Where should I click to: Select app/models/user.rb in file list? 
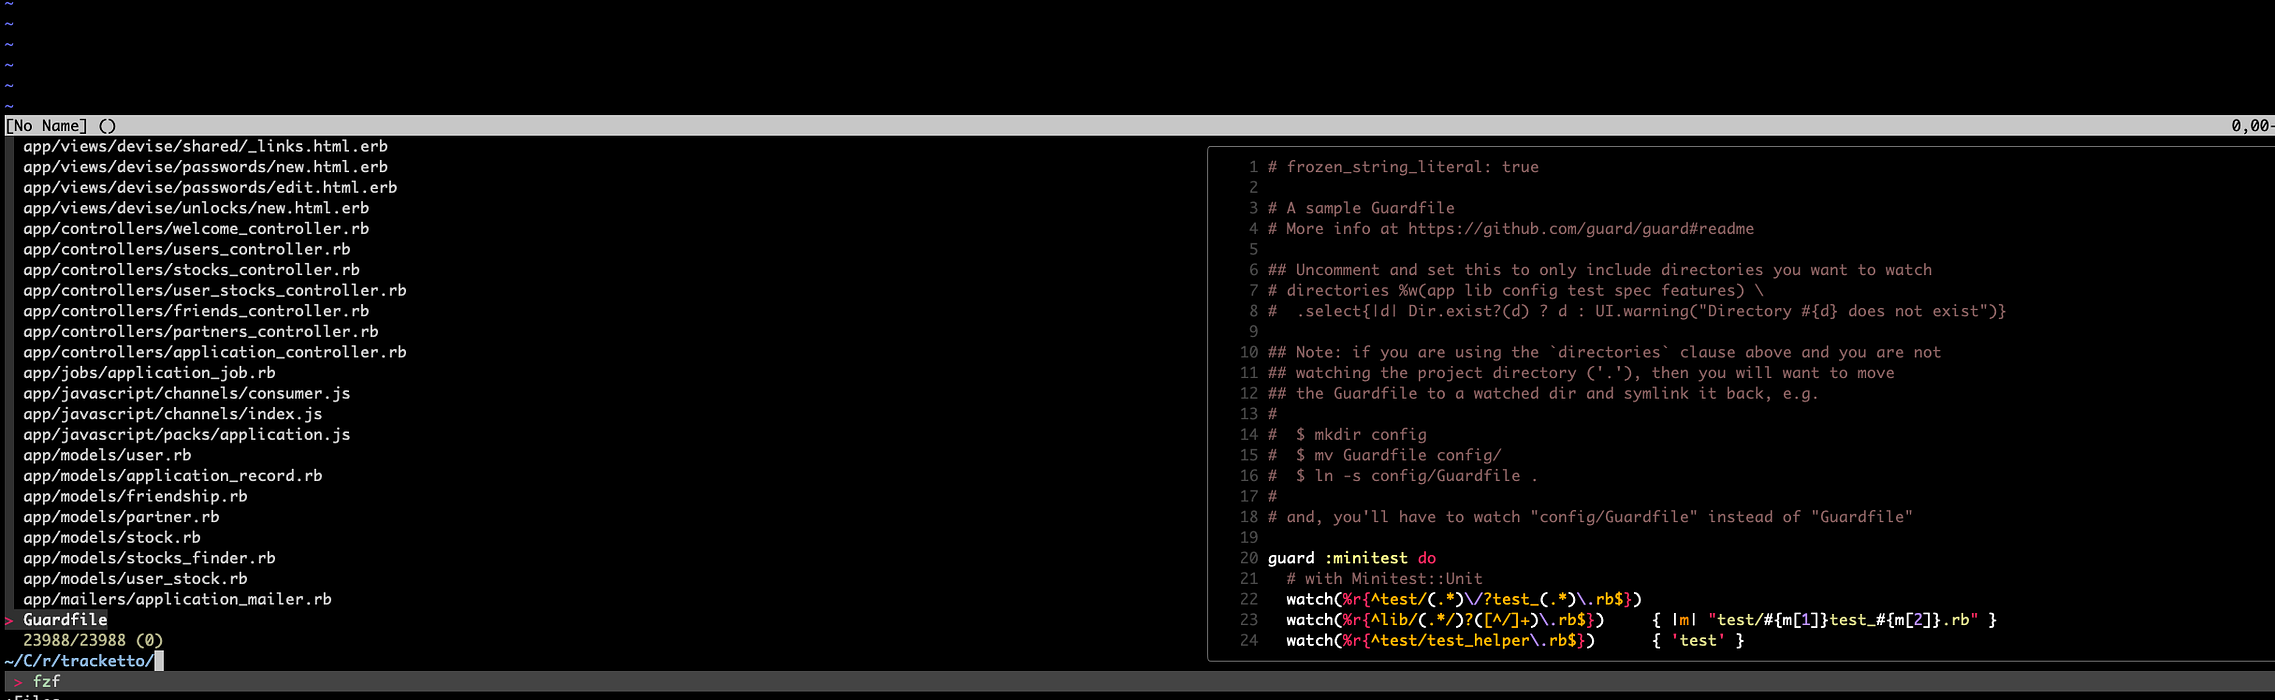(x=107, y=455)
